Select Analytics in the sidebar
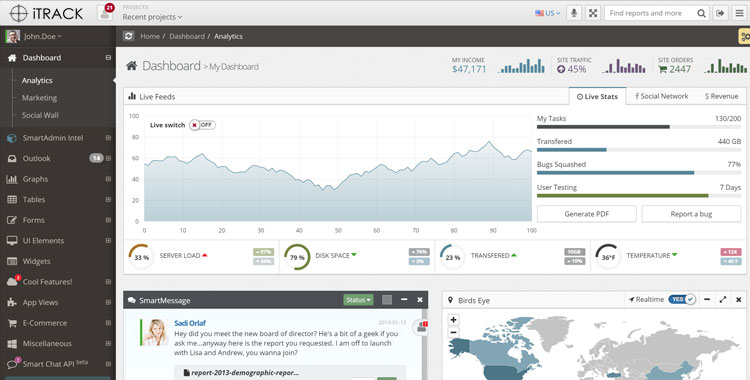Screen dimensions: 750x380 click(x=37, y=80)
